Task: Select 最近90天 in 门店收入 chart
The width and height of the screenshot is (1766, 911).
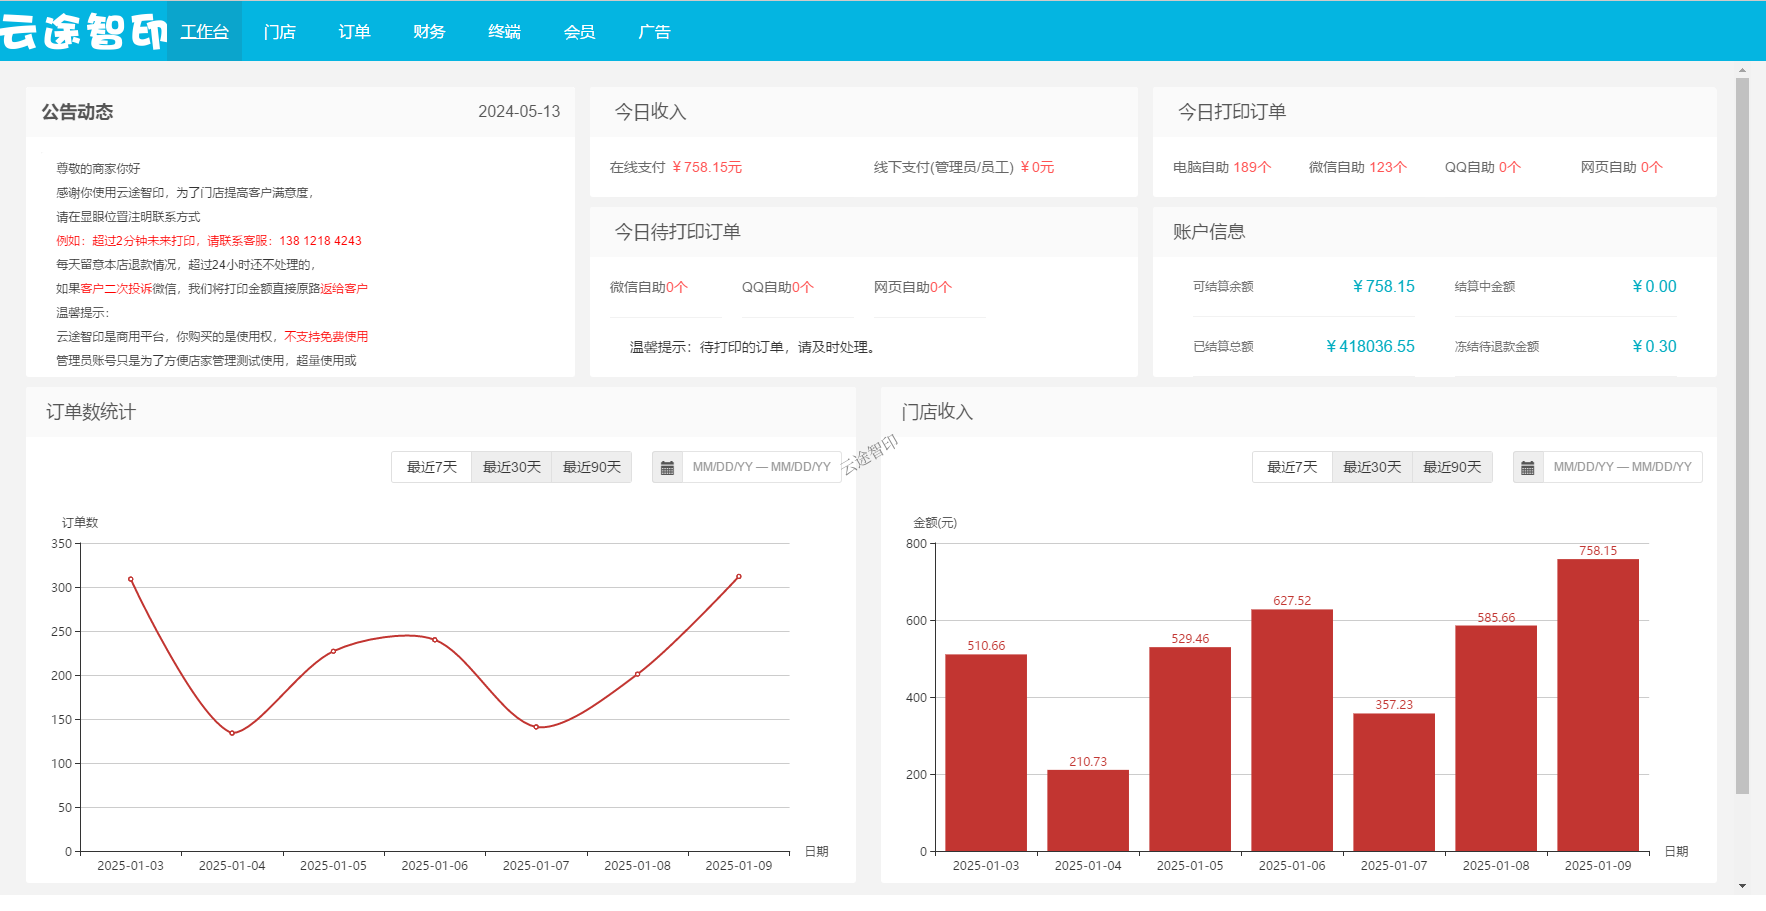Action: (1452, 467)
